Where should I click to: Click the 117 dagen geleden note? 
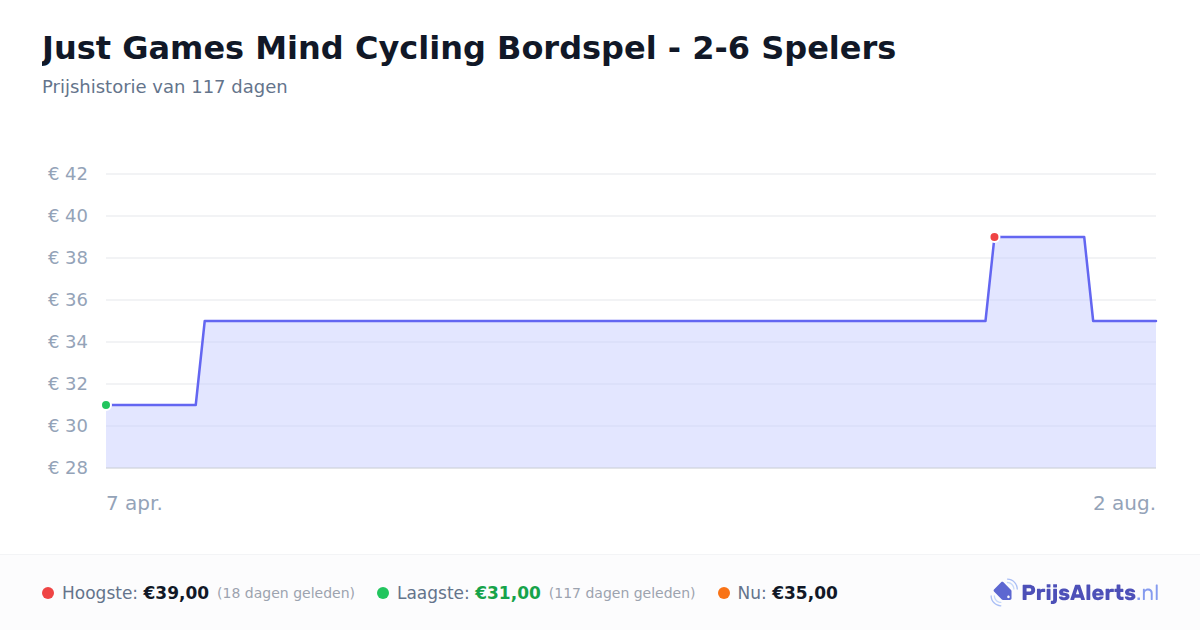coord(622,593)
